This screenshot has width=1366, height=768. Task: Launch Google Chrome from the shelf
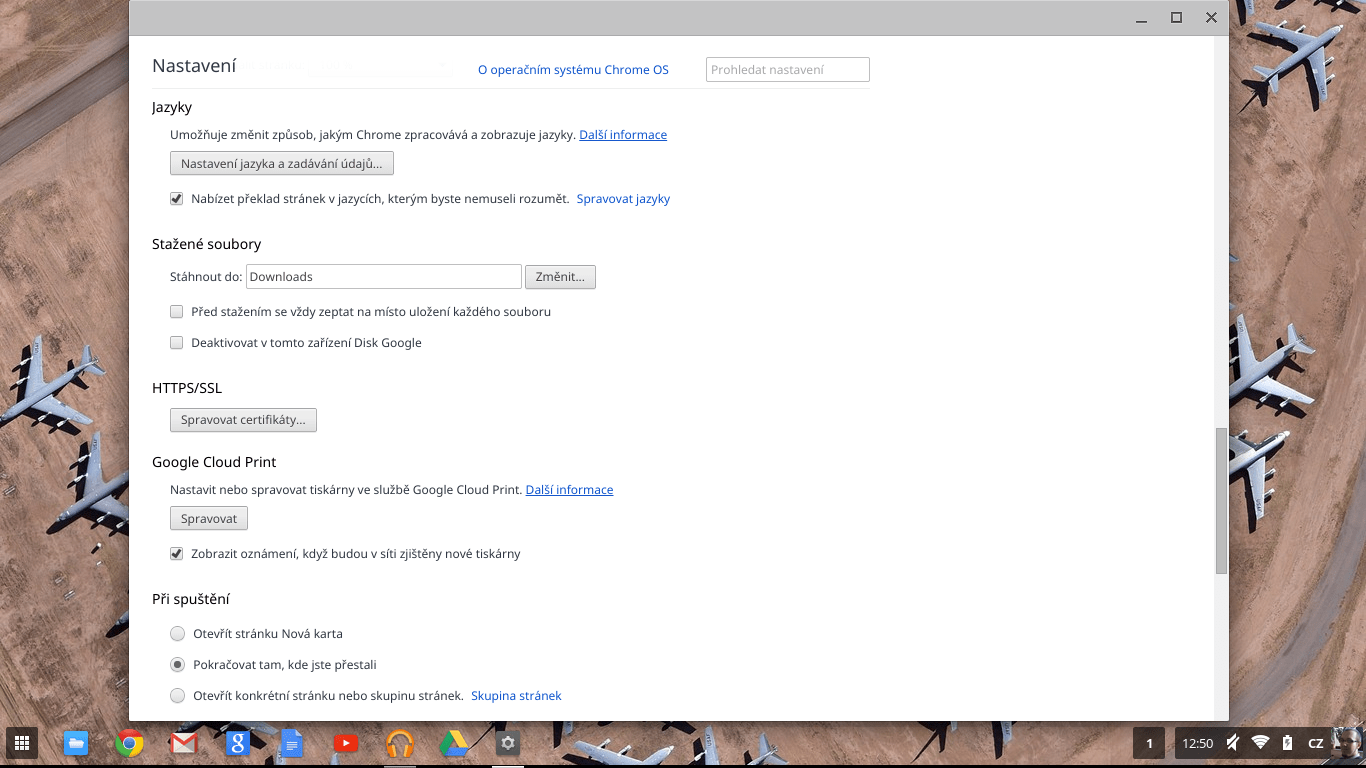coord(129,743)
